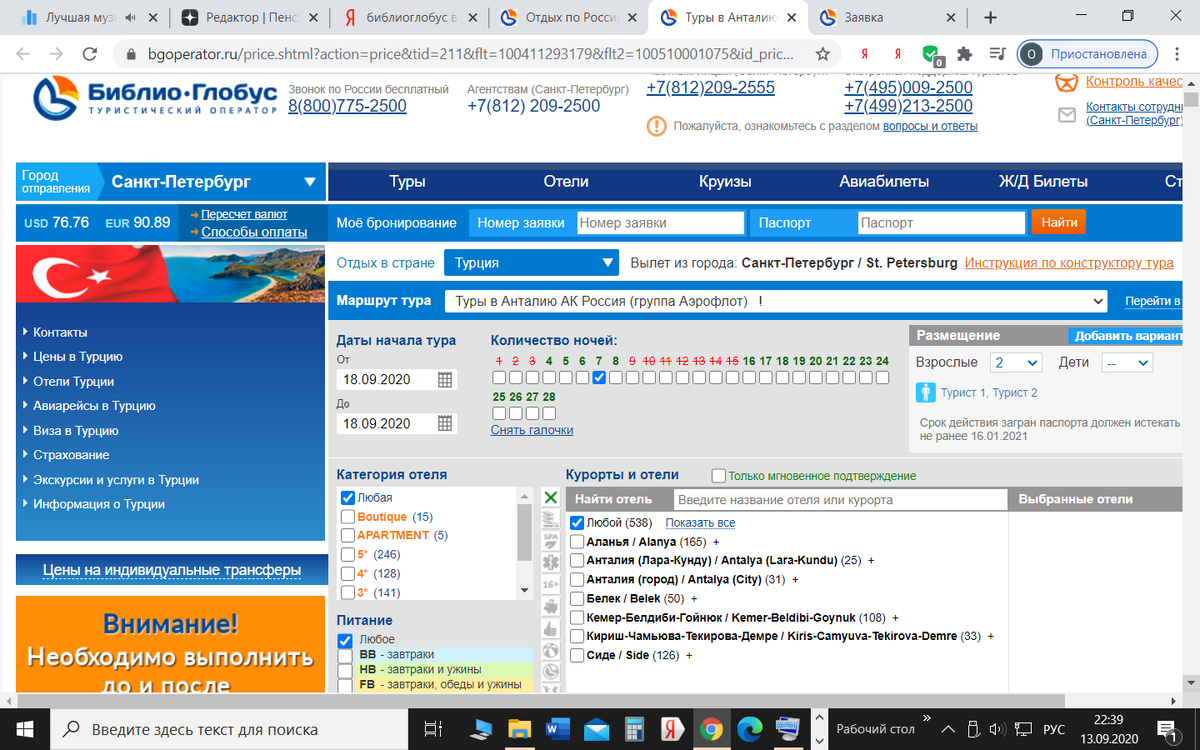The width and height of the screenshot is (1200, 750).
Task: Open Windows Start menu
Action: (23, 729)
